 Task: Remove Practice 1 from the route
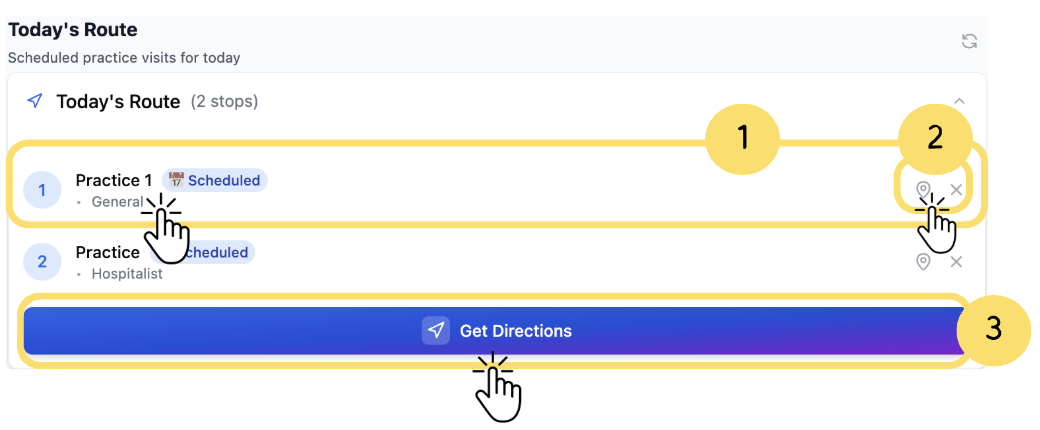957,190
